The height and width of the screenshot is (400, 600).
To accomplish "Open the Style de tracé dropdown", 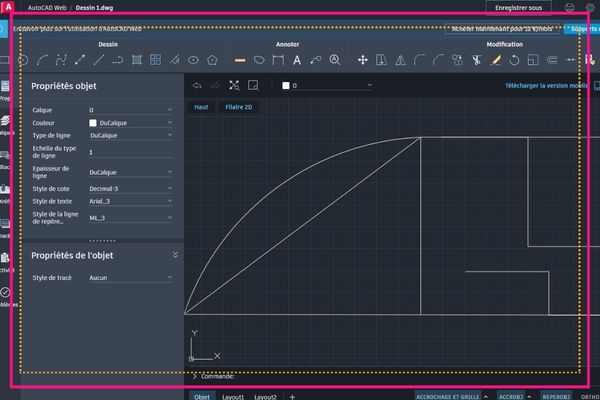I will pos(130,278).
